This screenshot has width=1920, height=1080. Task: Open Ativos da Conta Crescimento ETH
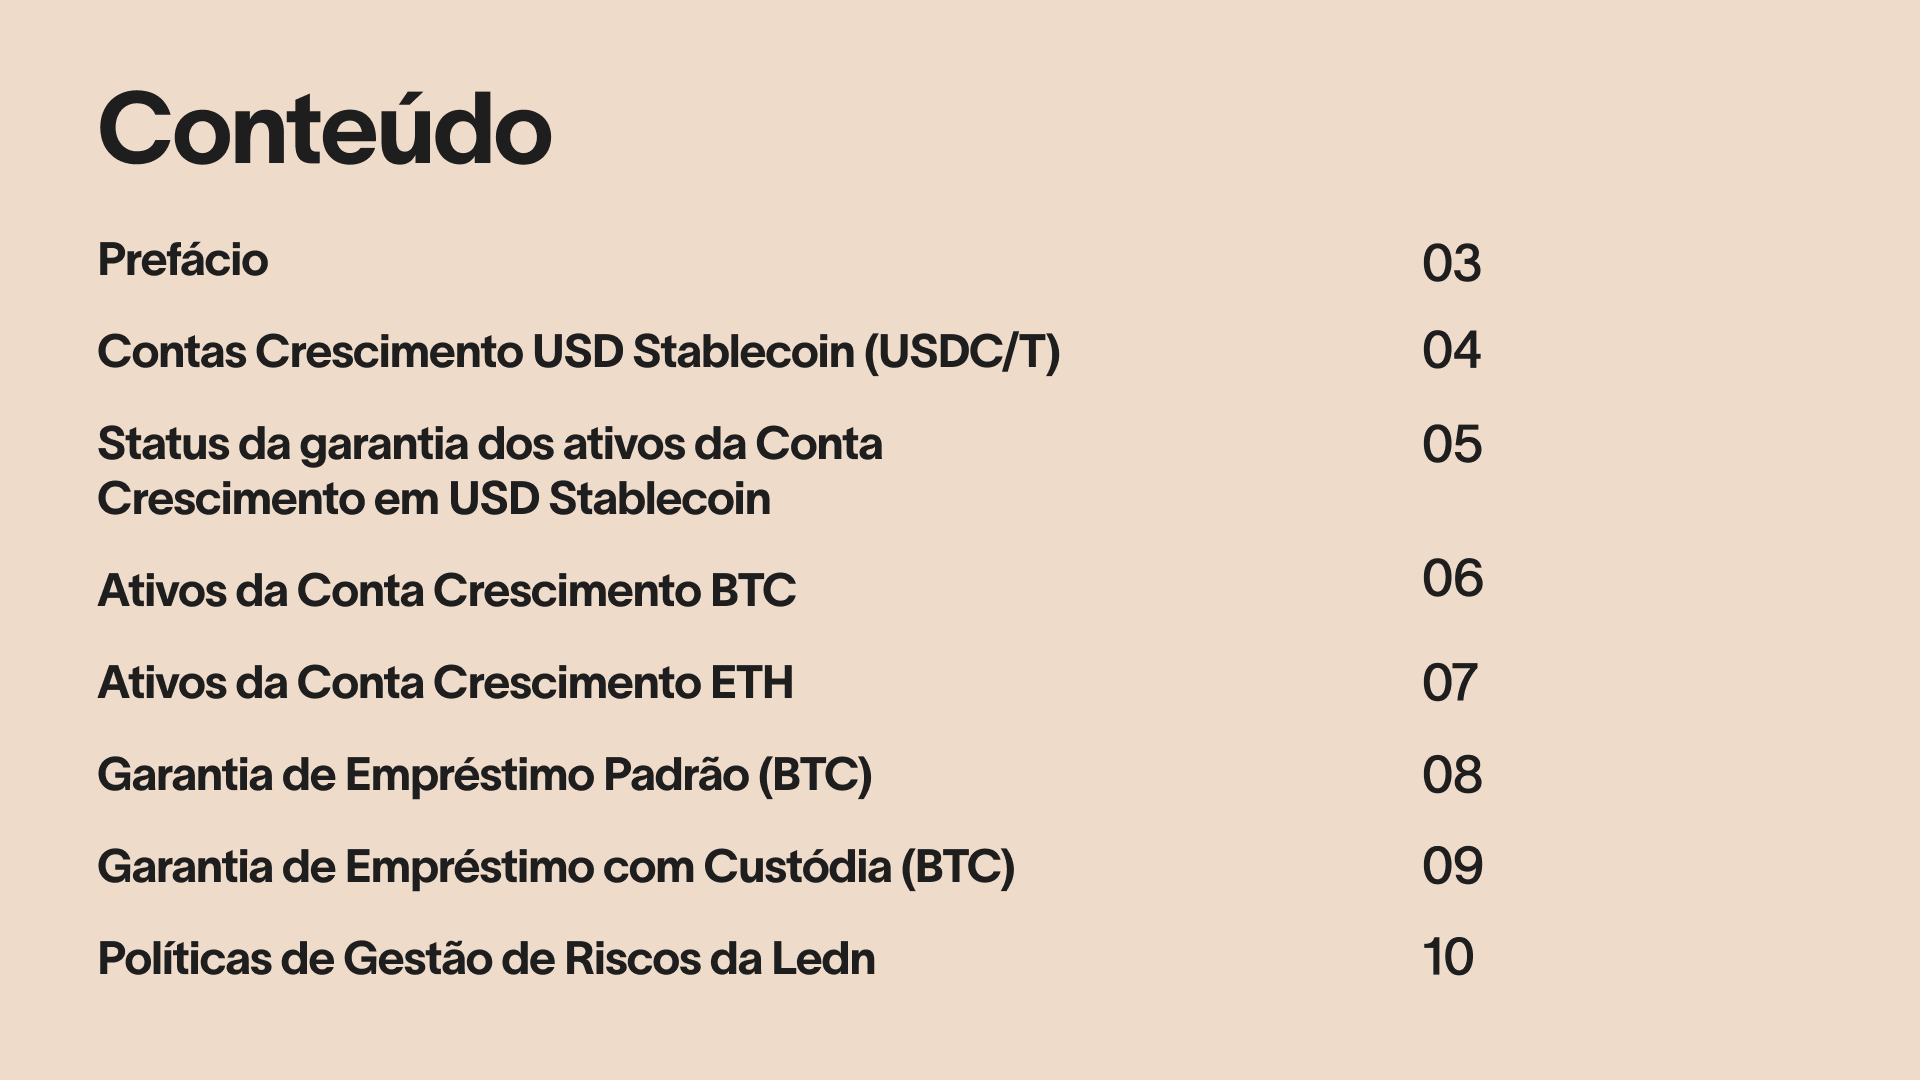pyautogui.click(x=446, y=682)
